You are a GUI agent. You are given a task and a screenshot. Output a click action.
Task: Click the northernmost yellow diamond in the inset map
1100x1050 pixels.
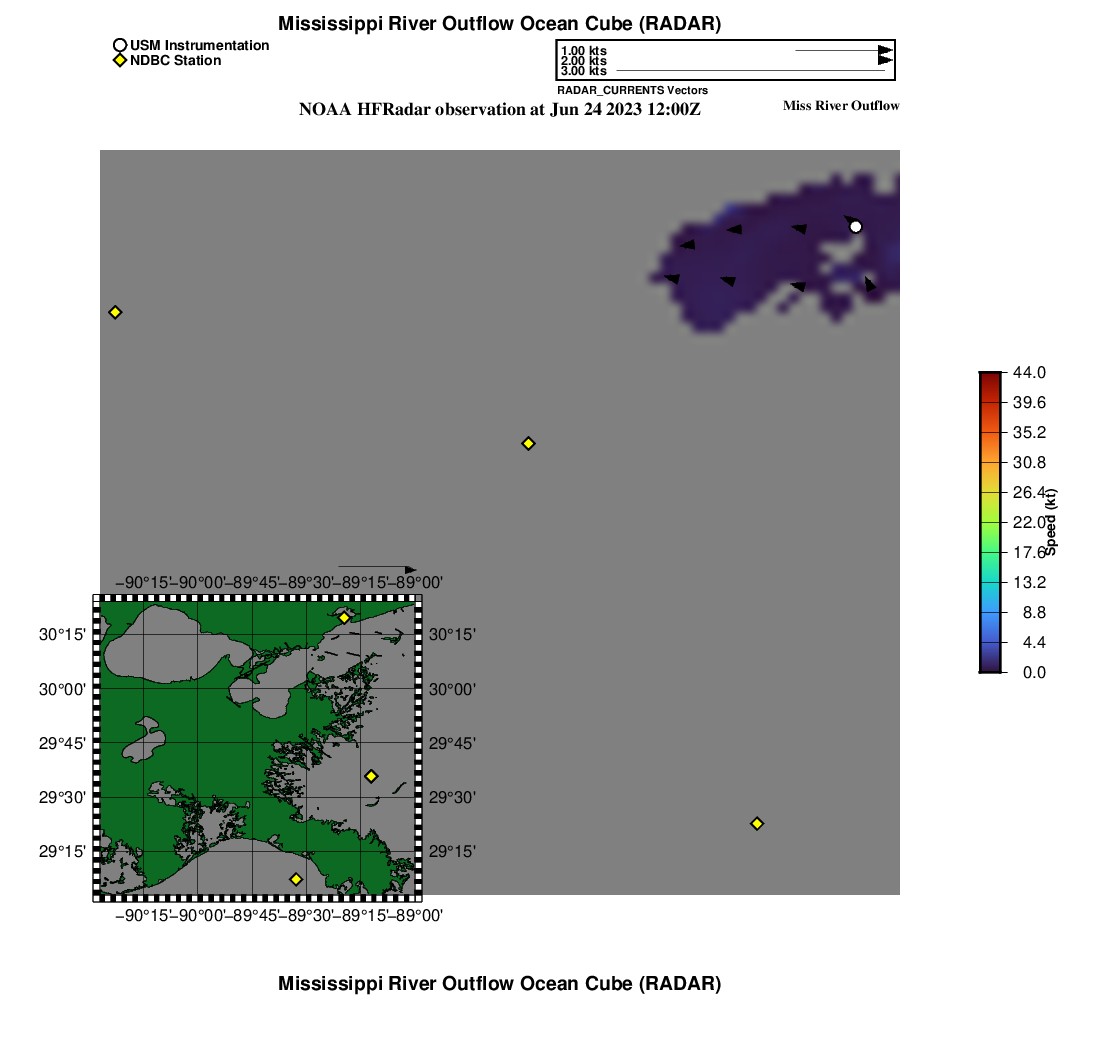click(x=344, y=618)
